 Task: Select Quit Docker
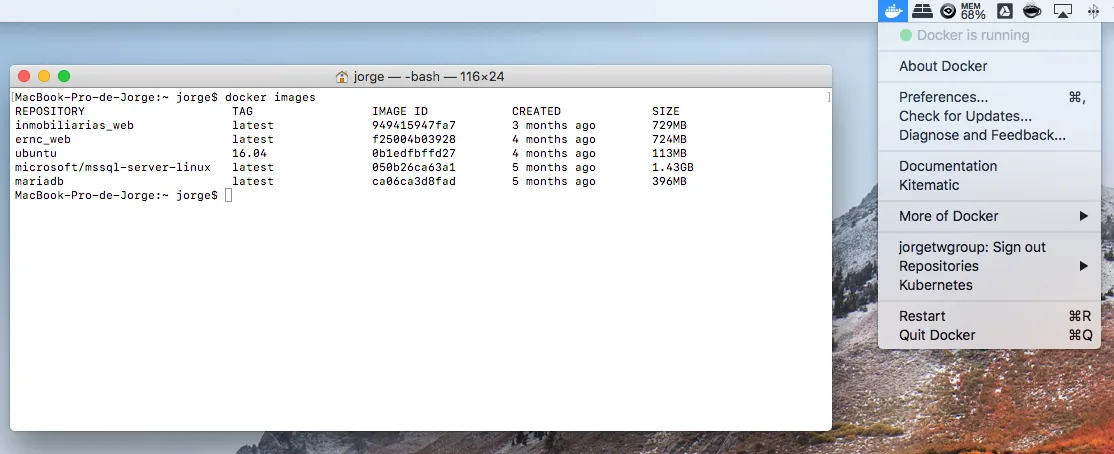pyautogui.click(x=990, y=335)
